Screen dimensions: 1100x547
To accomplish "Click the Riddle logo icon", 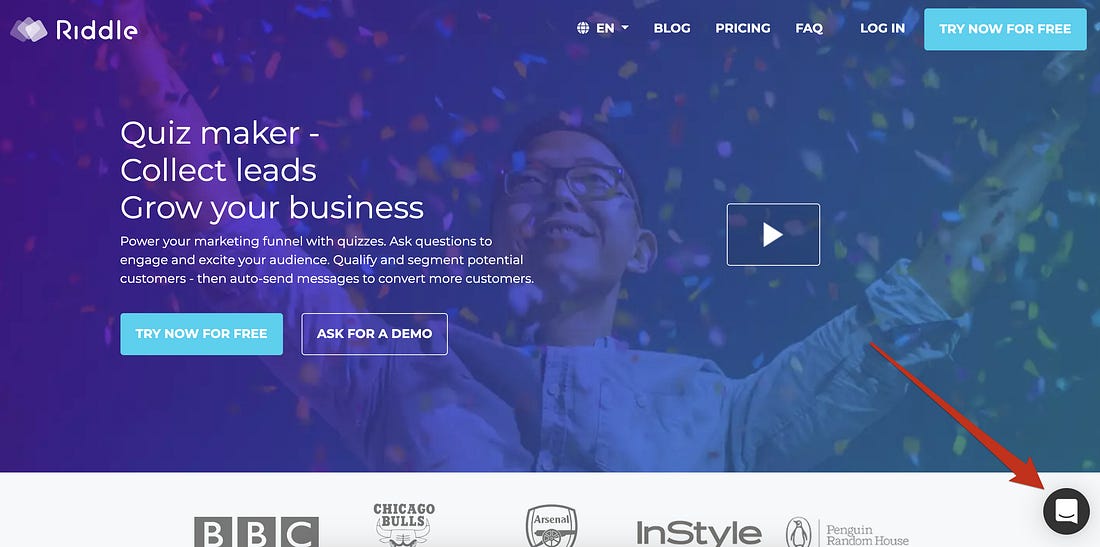I will [x=28, y=29].
